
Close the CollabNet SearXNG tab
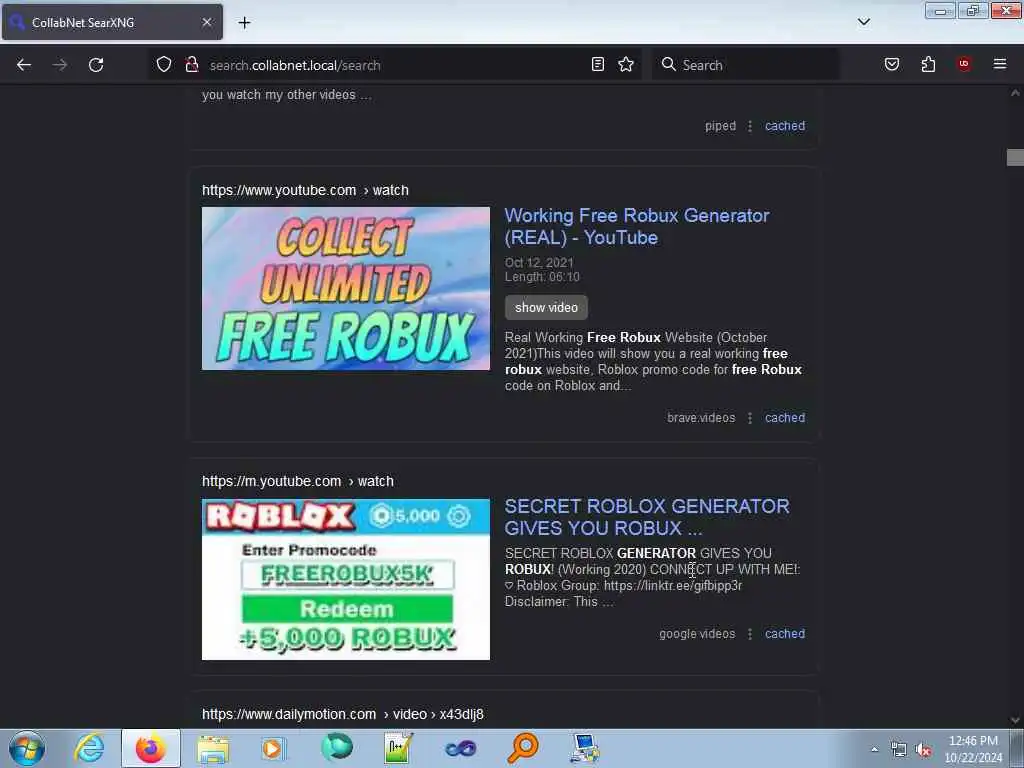click(207, 22)
